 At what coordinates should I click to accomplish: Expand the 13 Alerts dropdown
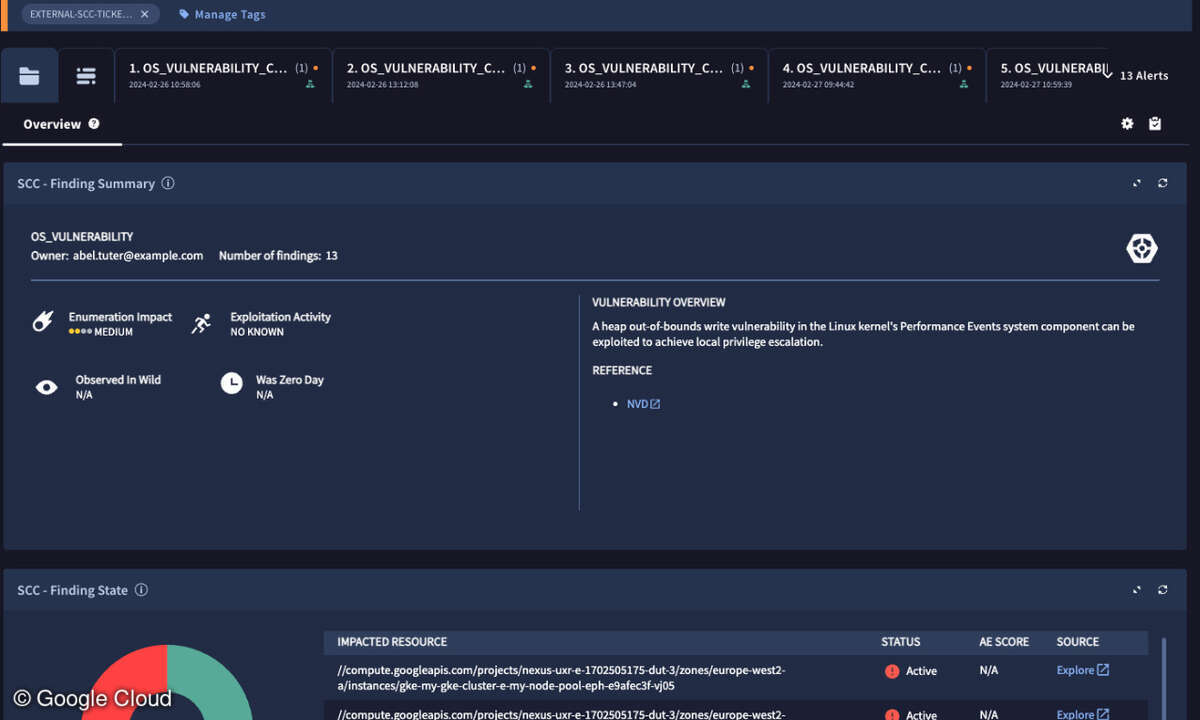pos(1135,75)
